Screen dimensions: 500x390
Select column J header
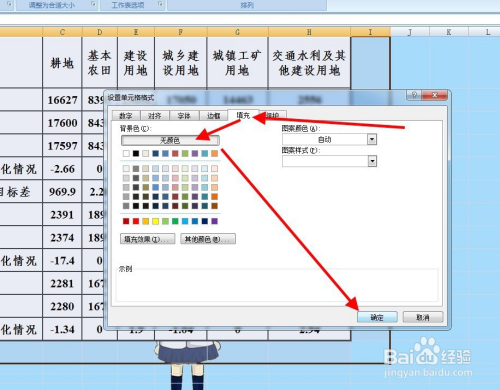click(x=410, y=32)
